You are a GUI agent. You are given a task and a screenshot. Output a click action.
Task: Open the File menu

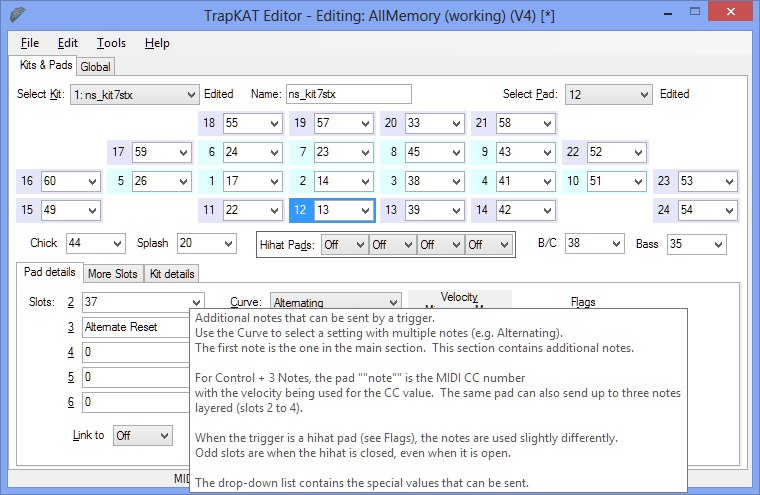(x=30, y=43)
